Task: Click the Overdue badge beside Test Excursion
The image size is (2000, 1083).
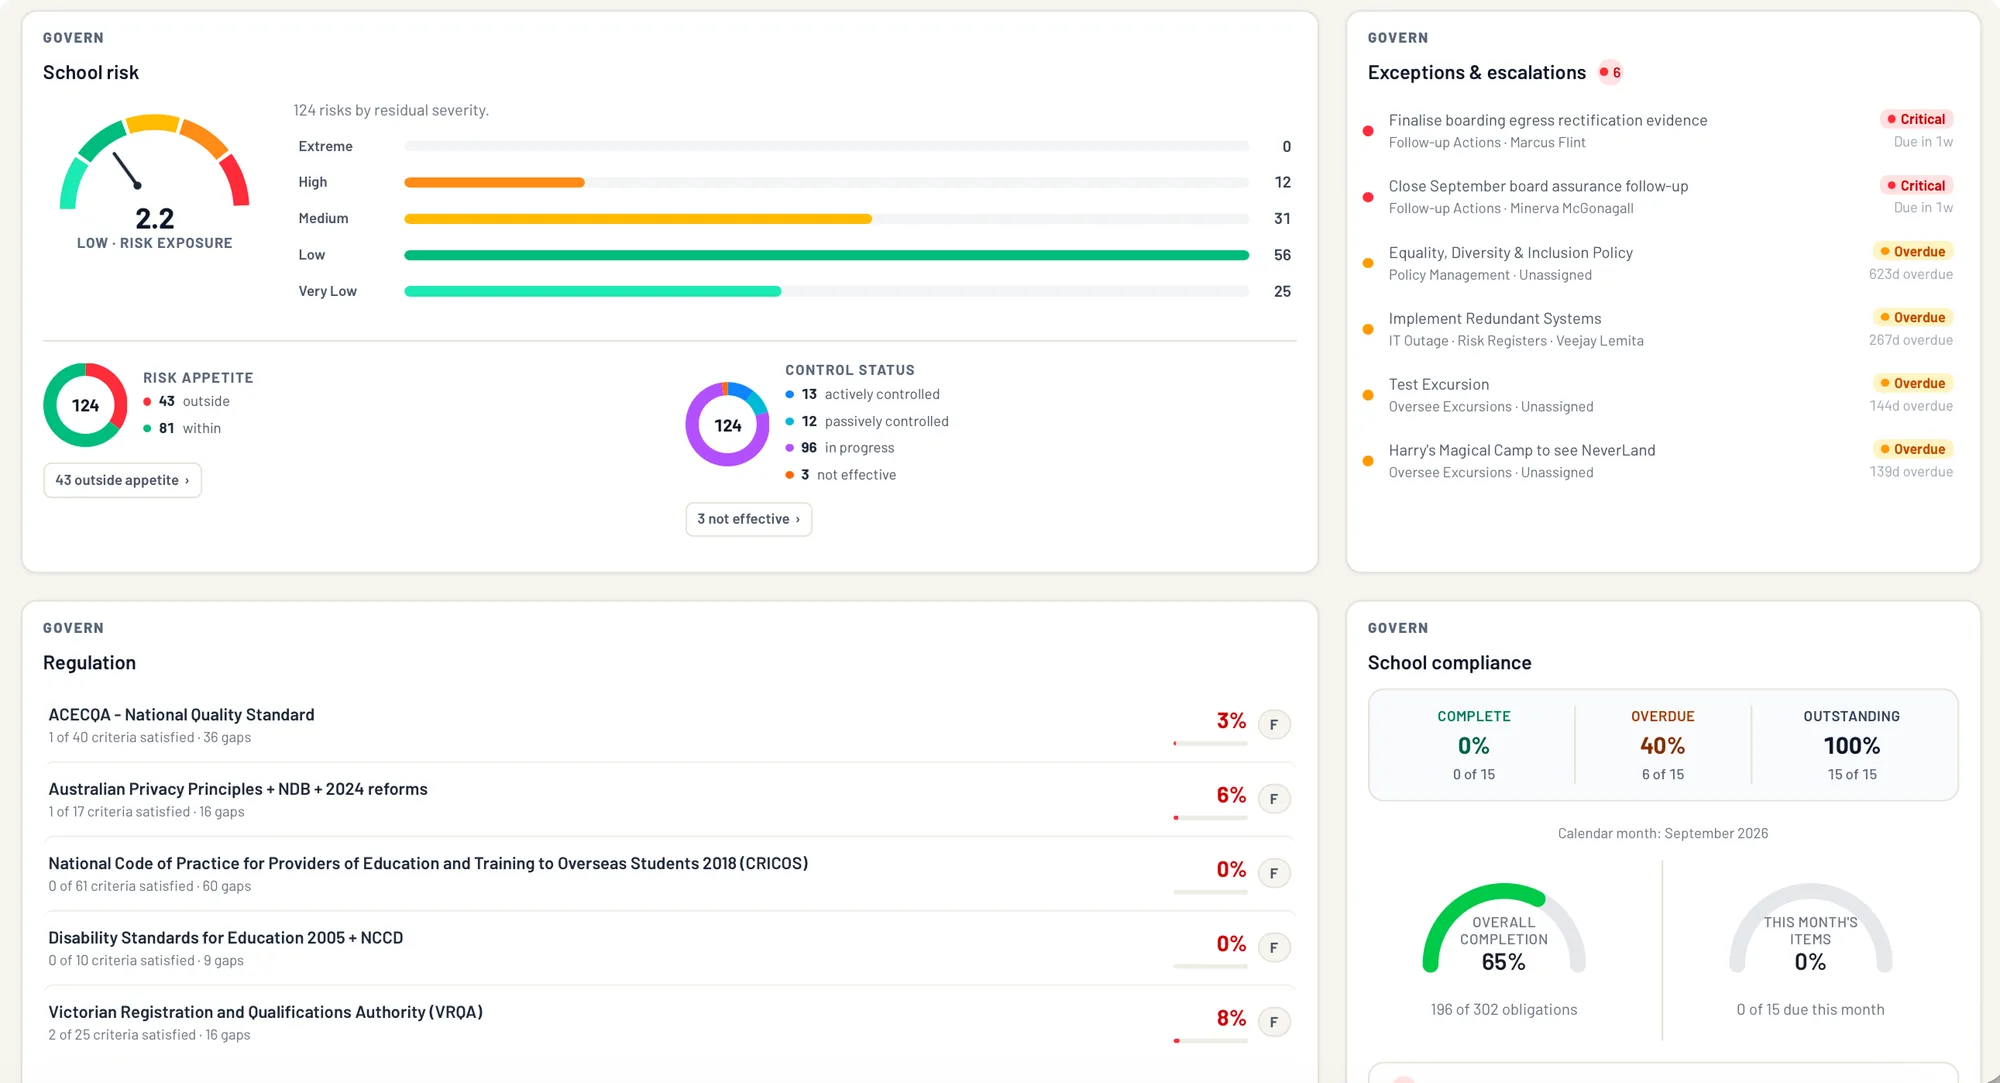Action: pyautogui.click(x=1913, y=383)
